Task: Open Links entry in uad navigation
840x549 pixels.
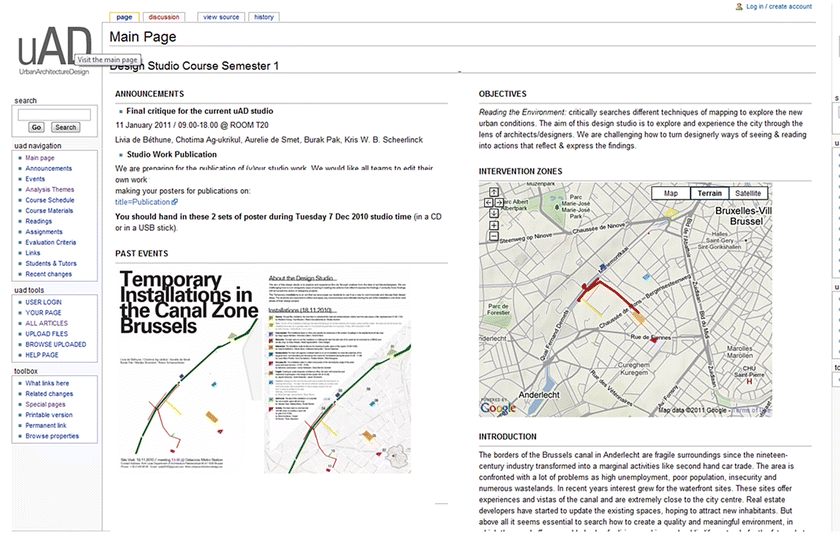Action: (33, 253)
